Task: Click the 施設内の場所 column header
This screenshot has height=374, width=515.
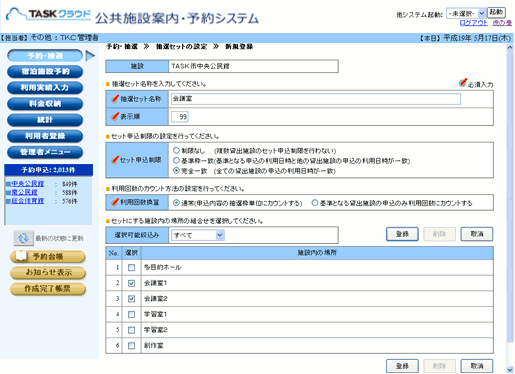Action: coord(317,253)
